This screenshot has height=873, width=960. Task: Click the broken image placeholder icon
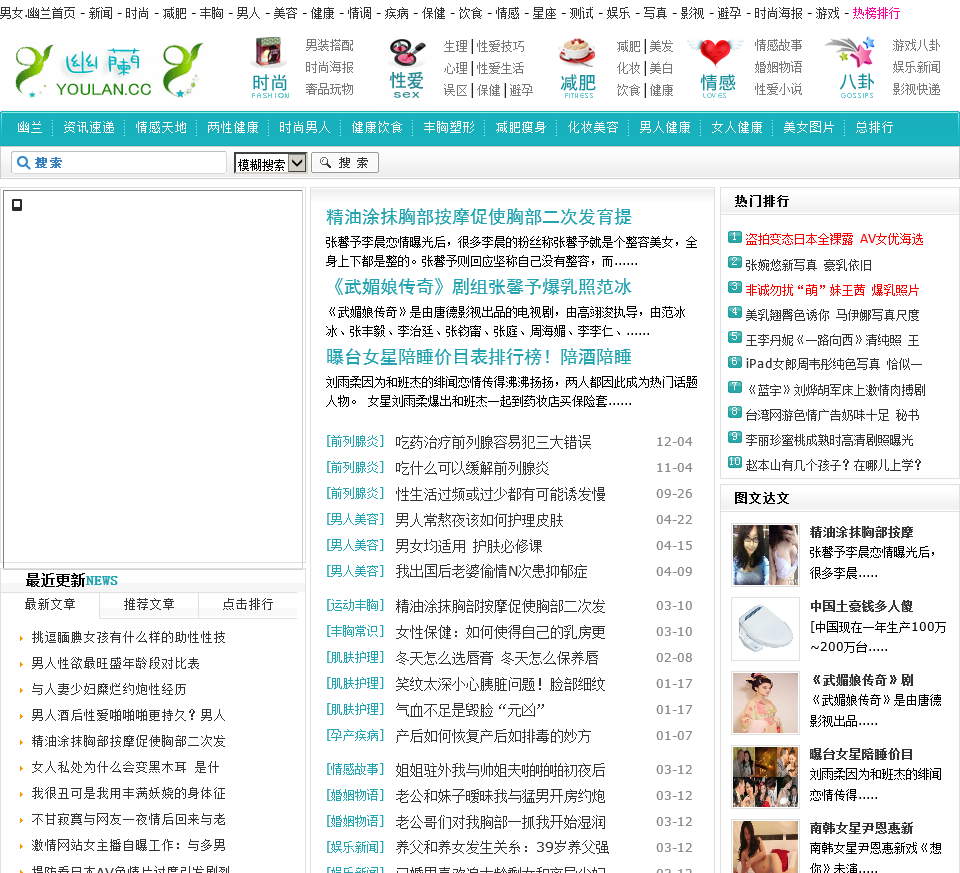[x=17, y=205]
